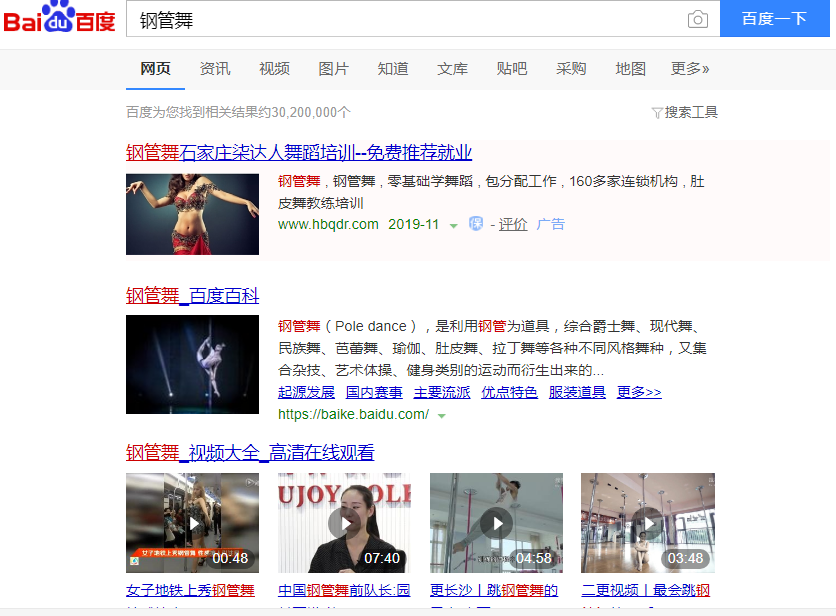Play the 07:40 UJOY video
Image resolution: width=836 pixels, height=616 pixels.
point(344,523)
